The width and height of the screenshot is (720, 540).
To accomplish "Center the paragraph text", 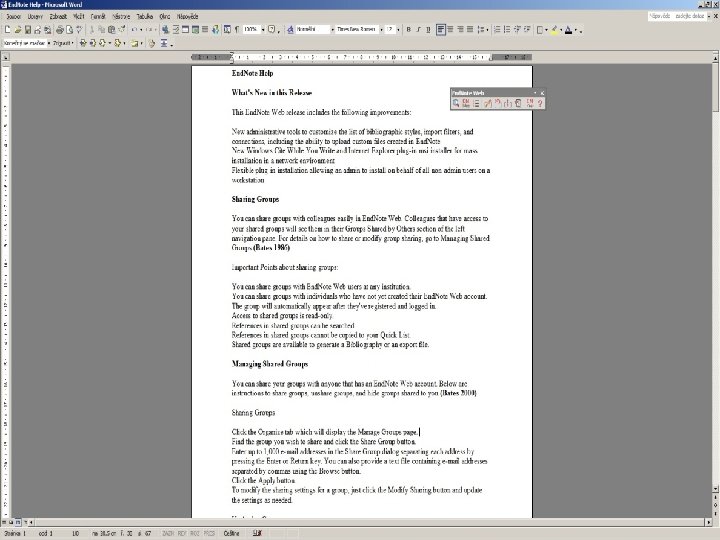I will pos(450,30).
